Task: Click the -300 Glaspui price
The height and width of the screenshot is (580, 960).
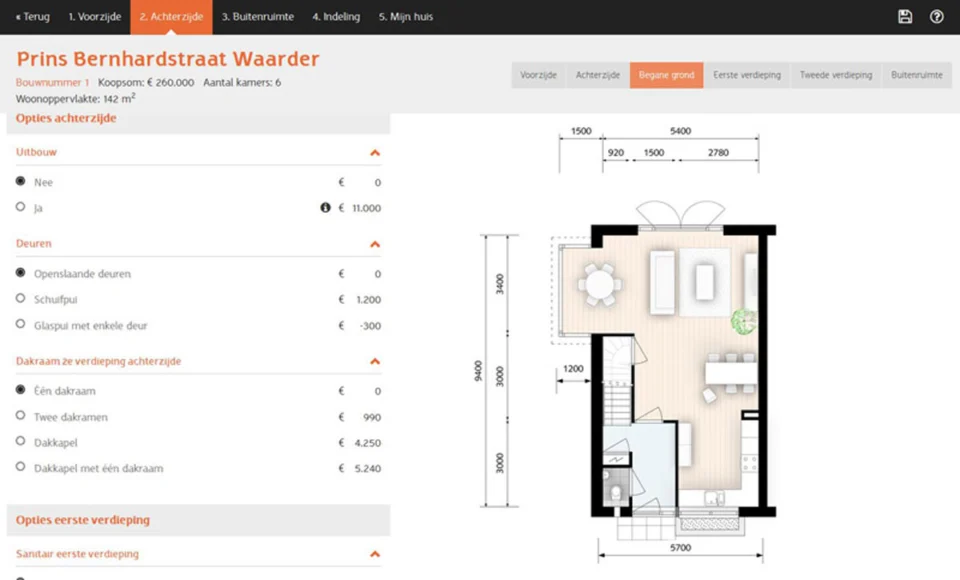Action: point(370,326)
